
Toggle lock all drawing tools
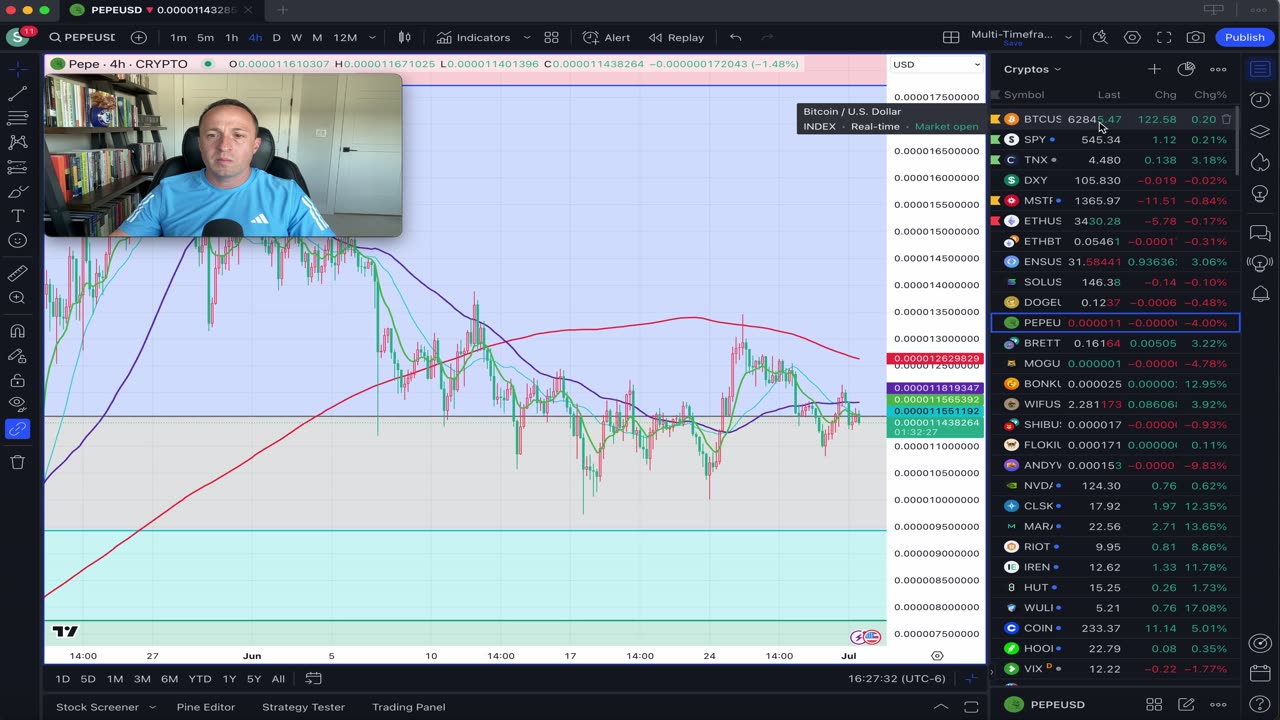pyautogui.click(x=17, y=380)
